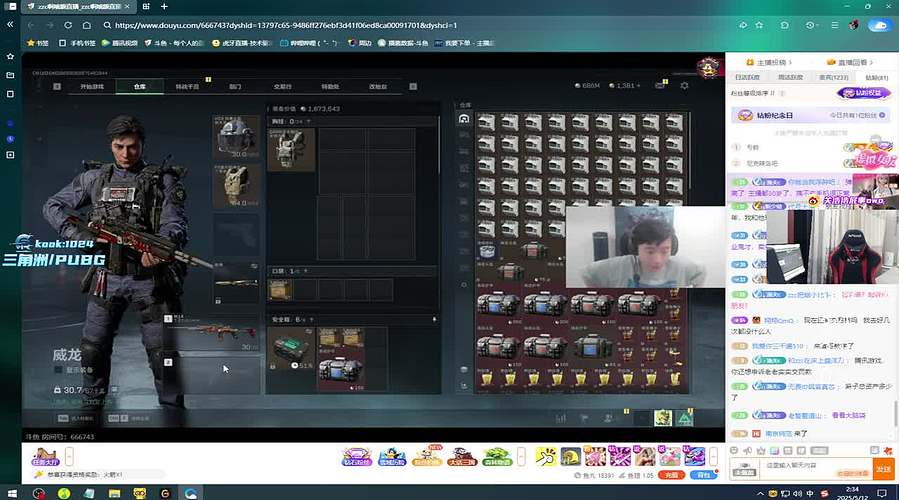Open the 改枪台 game tab
This screenshot has height=500, width=899.
[x=378, y=87]
